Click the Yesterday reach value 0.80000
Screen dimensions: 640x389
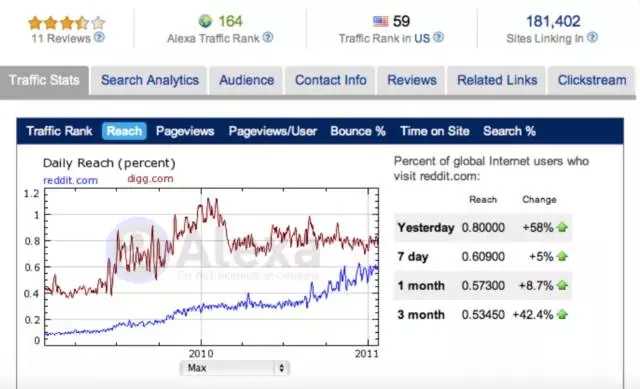pos(483,227)
